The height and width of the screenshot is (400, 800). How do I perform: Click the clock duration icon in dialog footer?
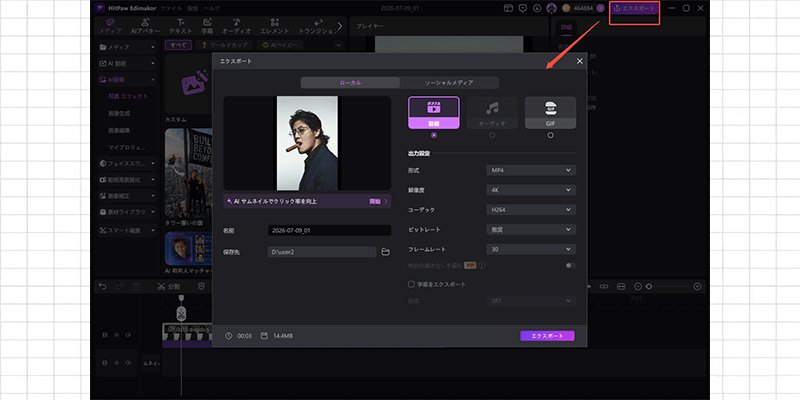click(x=229, y=336)
